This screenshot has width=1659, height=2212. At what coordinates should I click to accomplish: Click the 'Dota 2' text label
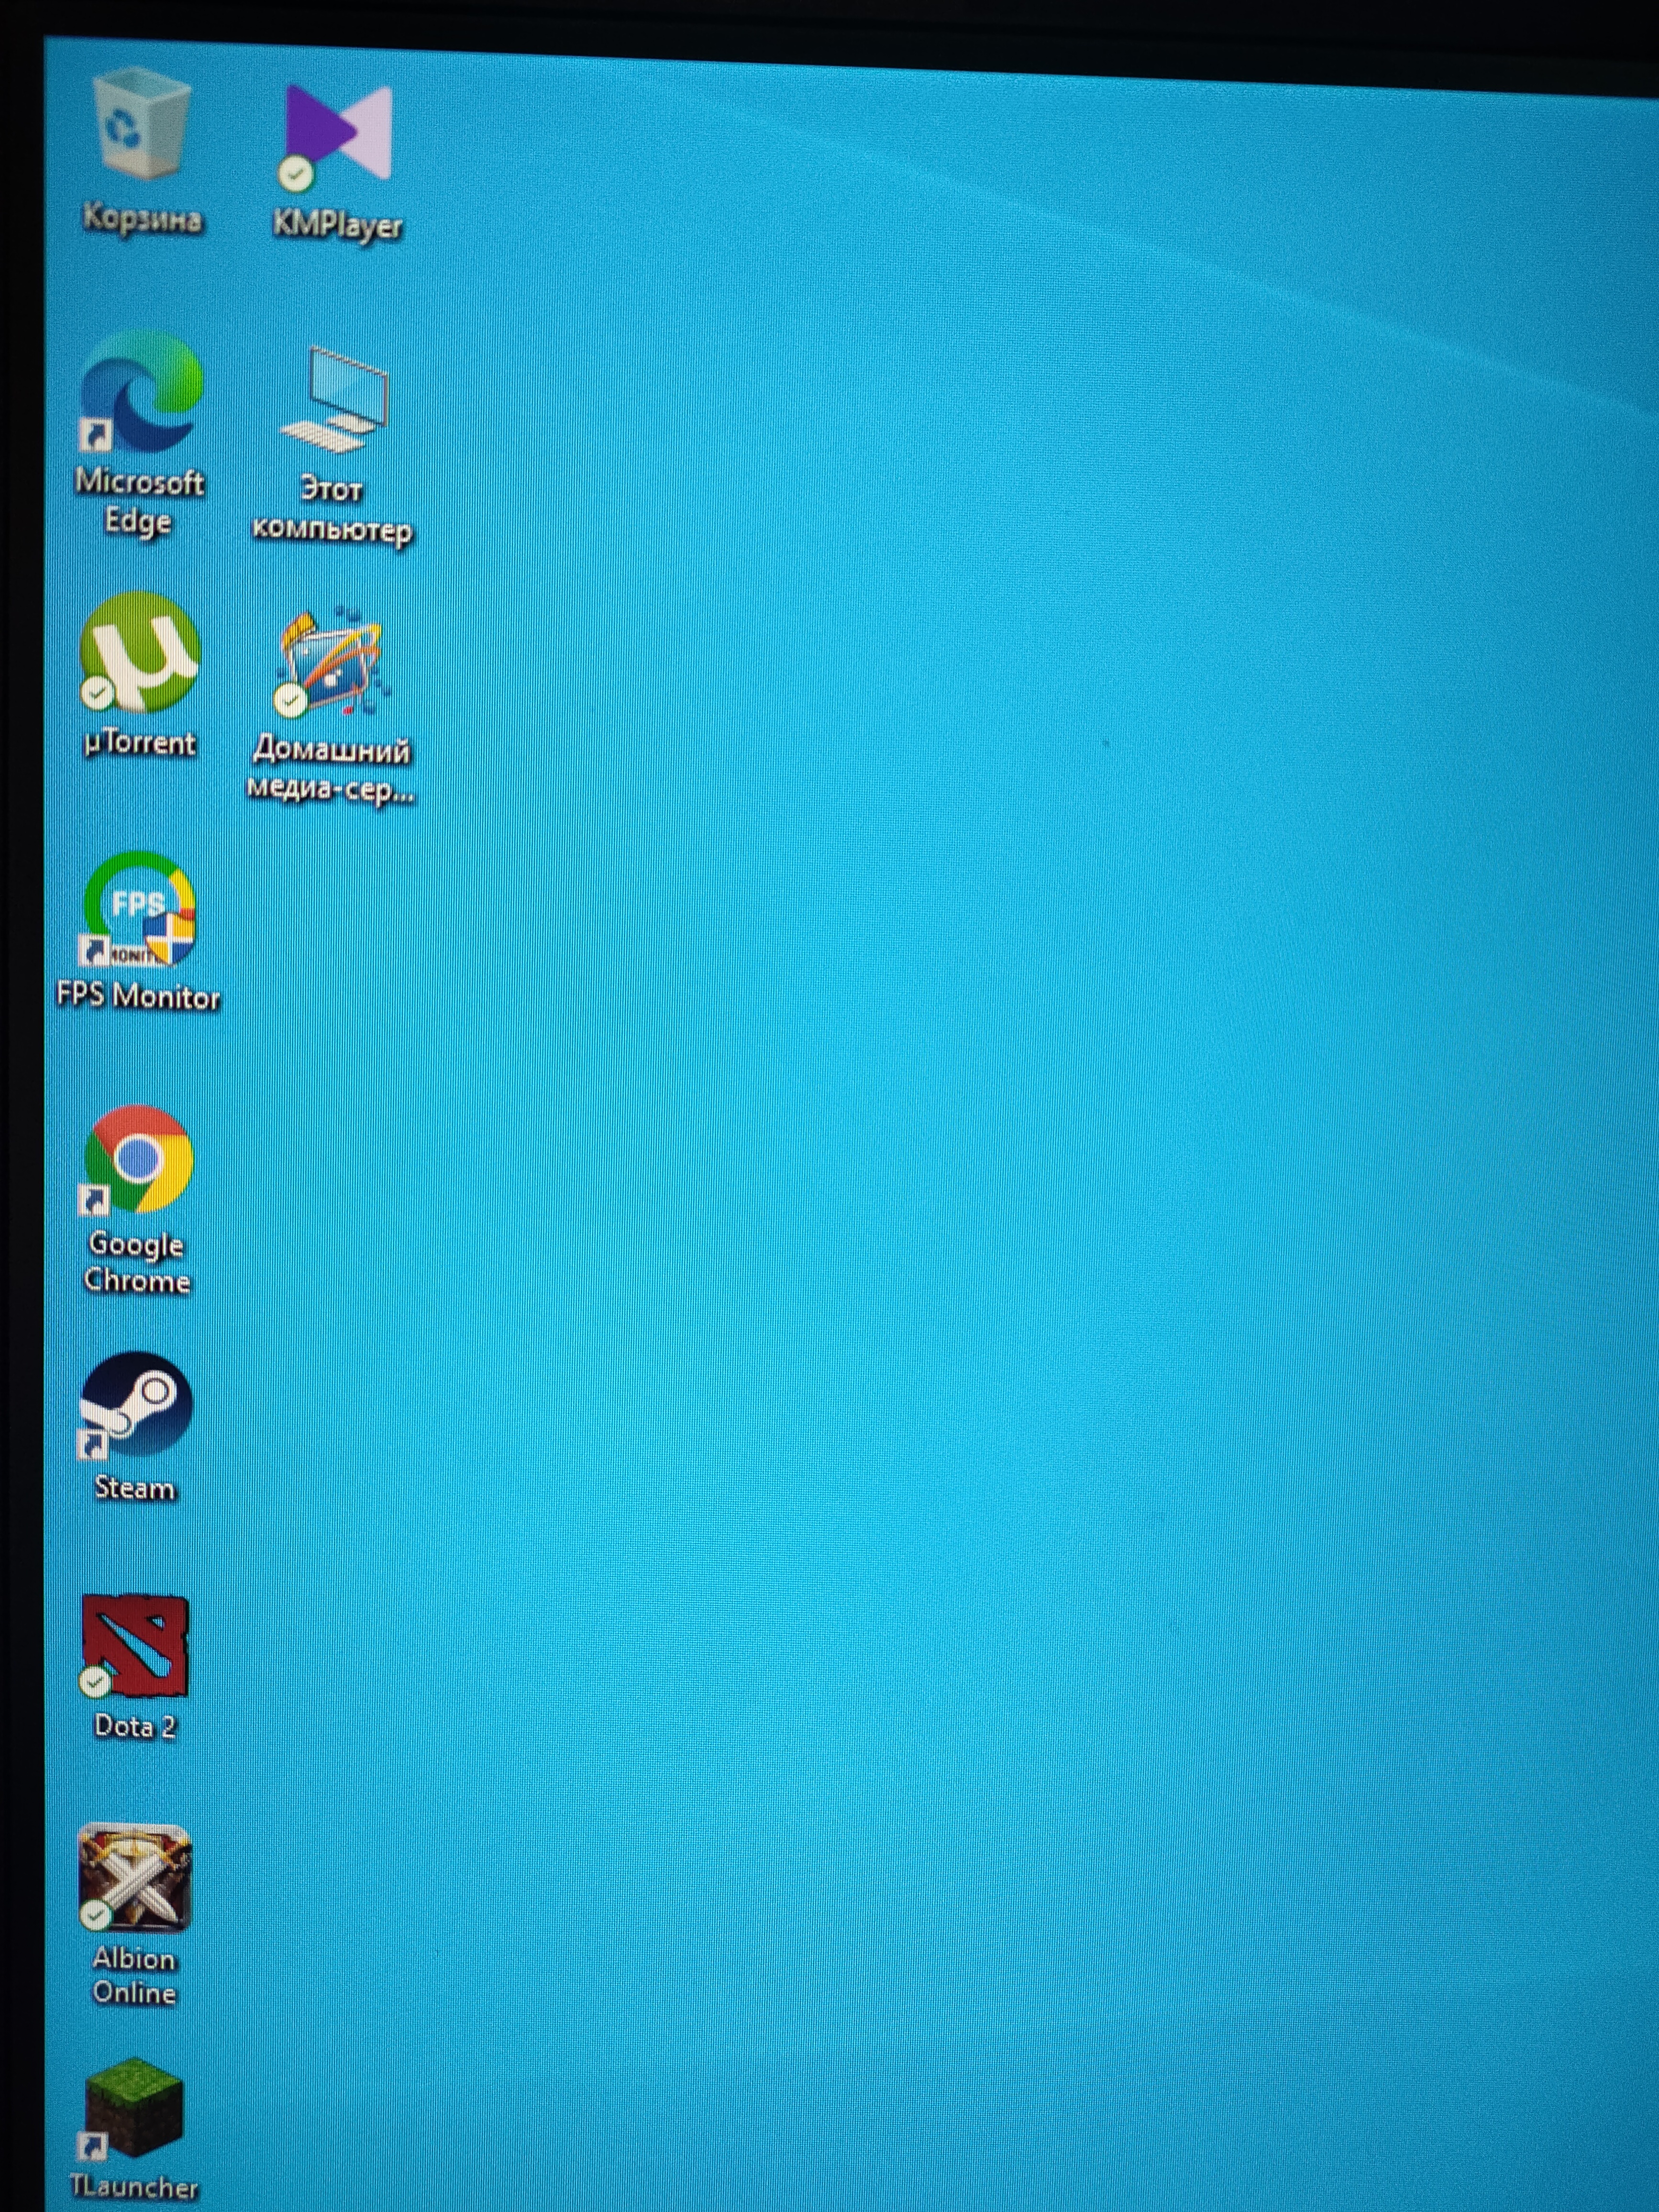pos(134,1727)
